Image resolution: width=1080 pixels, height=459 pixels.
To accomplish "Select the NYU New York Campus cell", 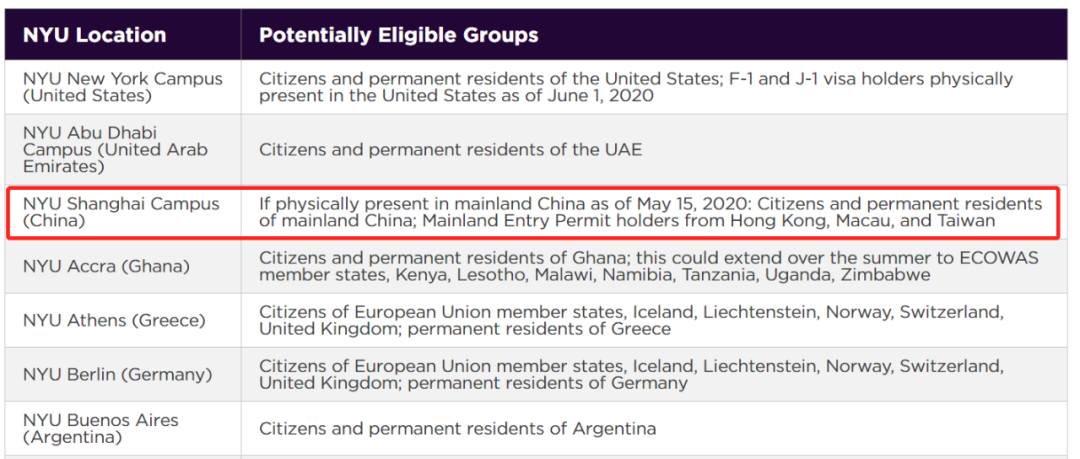I will [x=123, y=87].
